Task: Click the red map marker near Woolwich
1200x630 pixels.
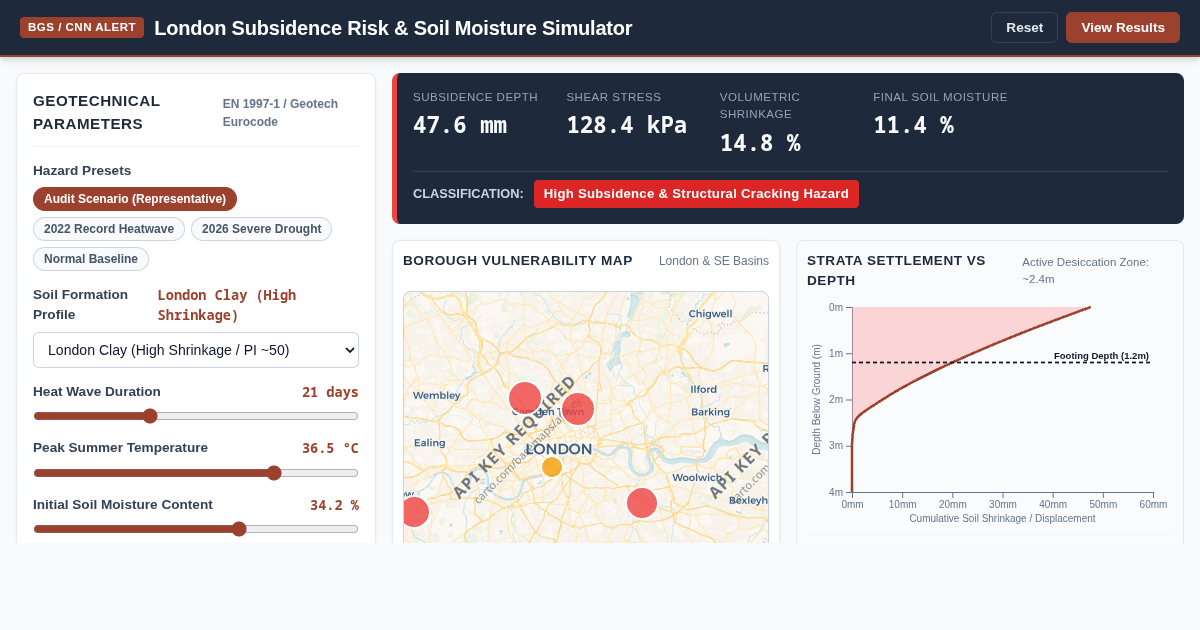Action: (x=642, y=503)
